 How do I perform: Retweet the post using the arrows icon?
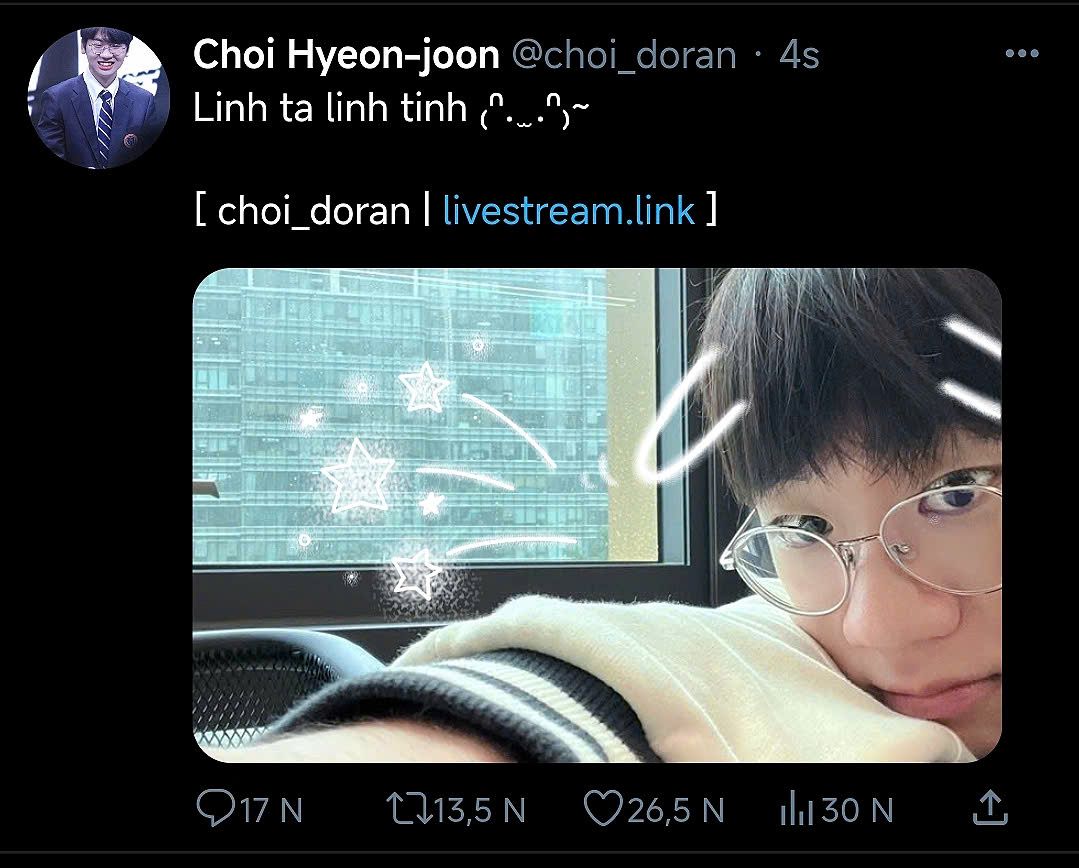[x=409, y=809]
